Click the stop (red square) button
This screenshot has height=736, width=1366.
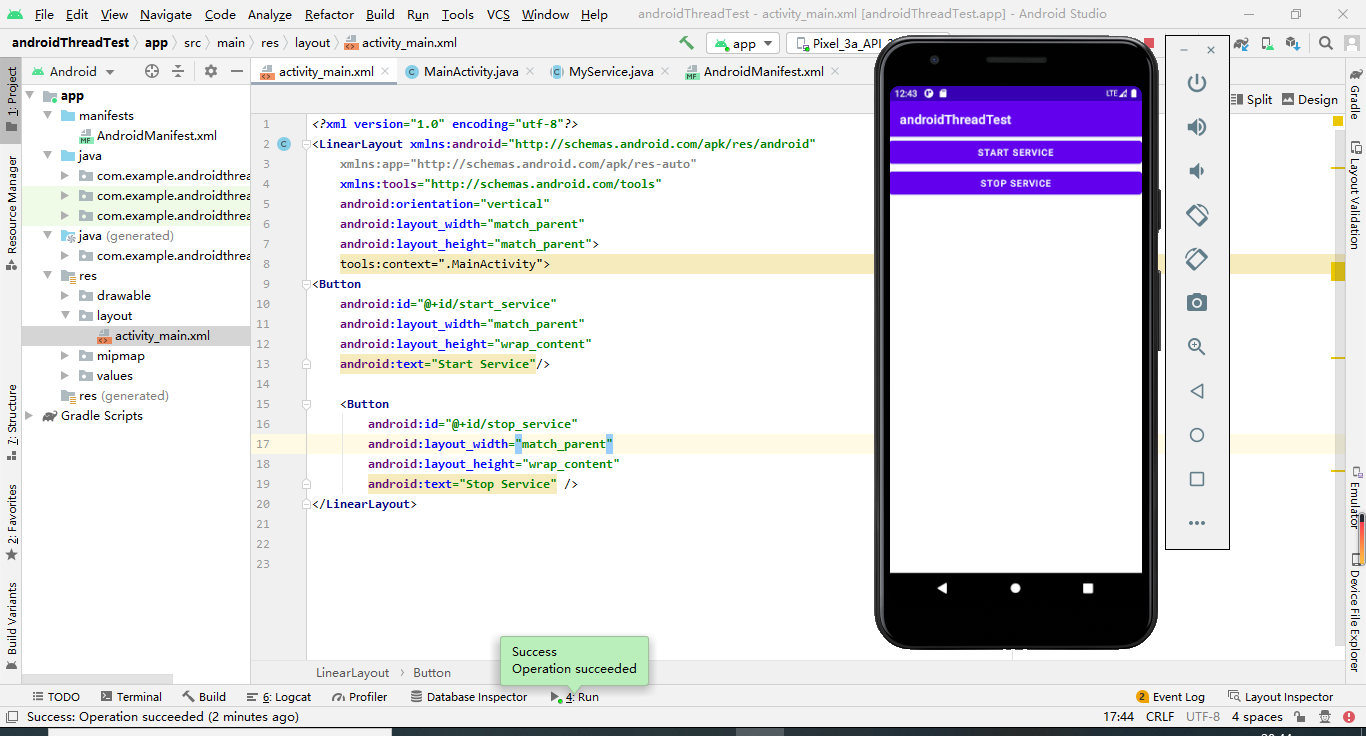(x=1149, y=43)
